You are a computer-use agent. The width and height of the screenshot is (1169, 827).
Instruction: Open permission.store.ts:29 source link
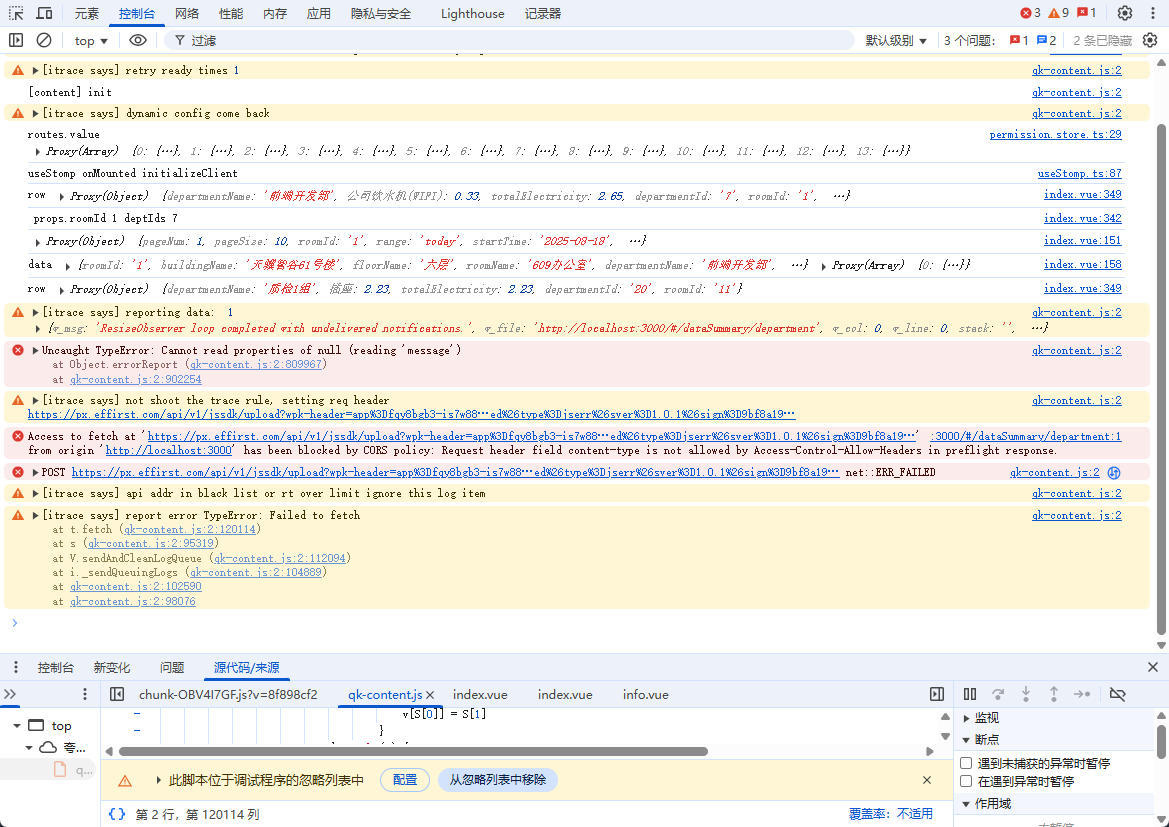pos(1056,134)
